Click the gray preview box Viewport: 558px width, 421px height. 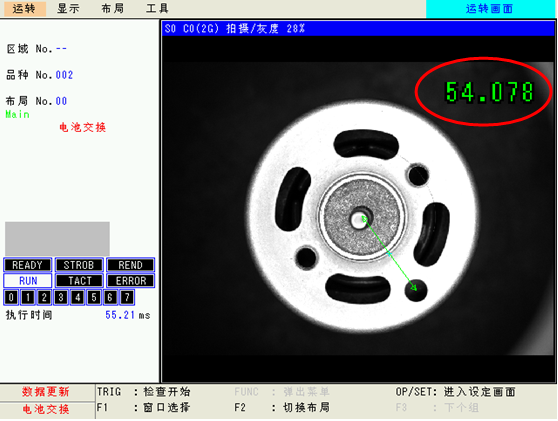pyautogui.click(x=57, y=239)
